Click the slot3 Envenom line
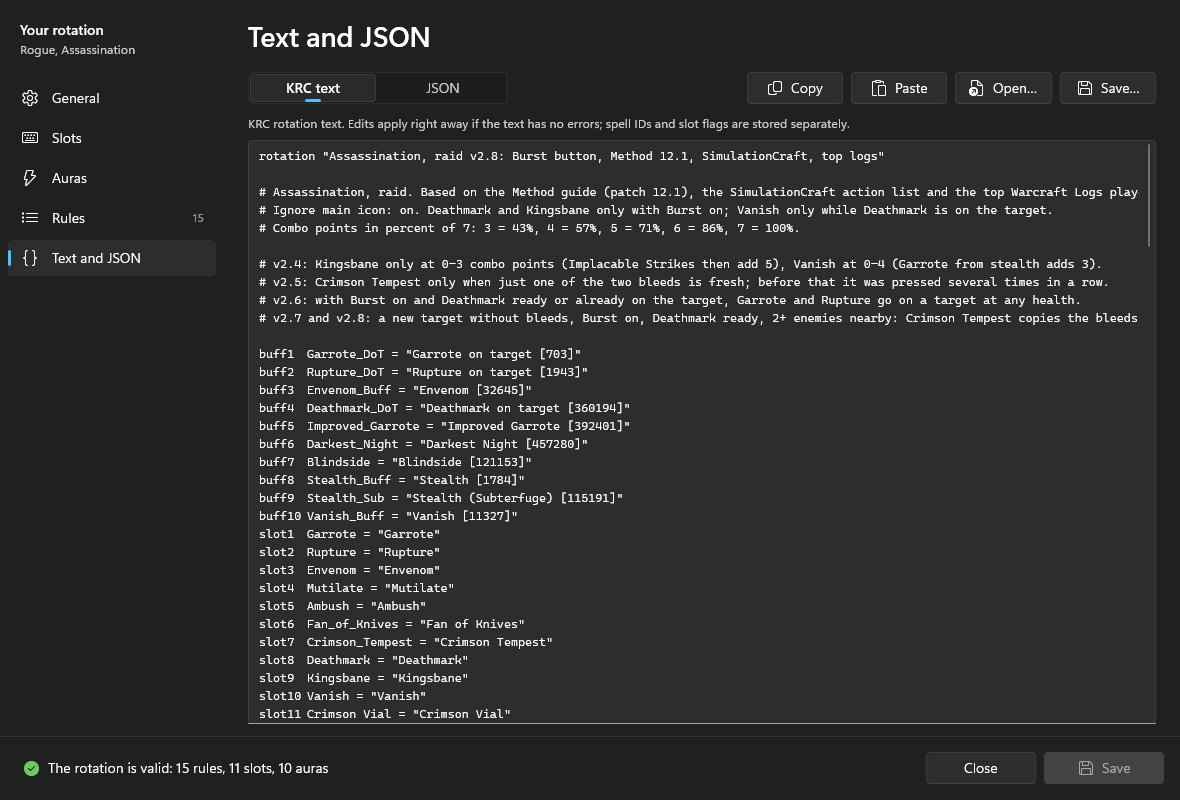This screenshot has height=800, width=1180. (349, 570)
